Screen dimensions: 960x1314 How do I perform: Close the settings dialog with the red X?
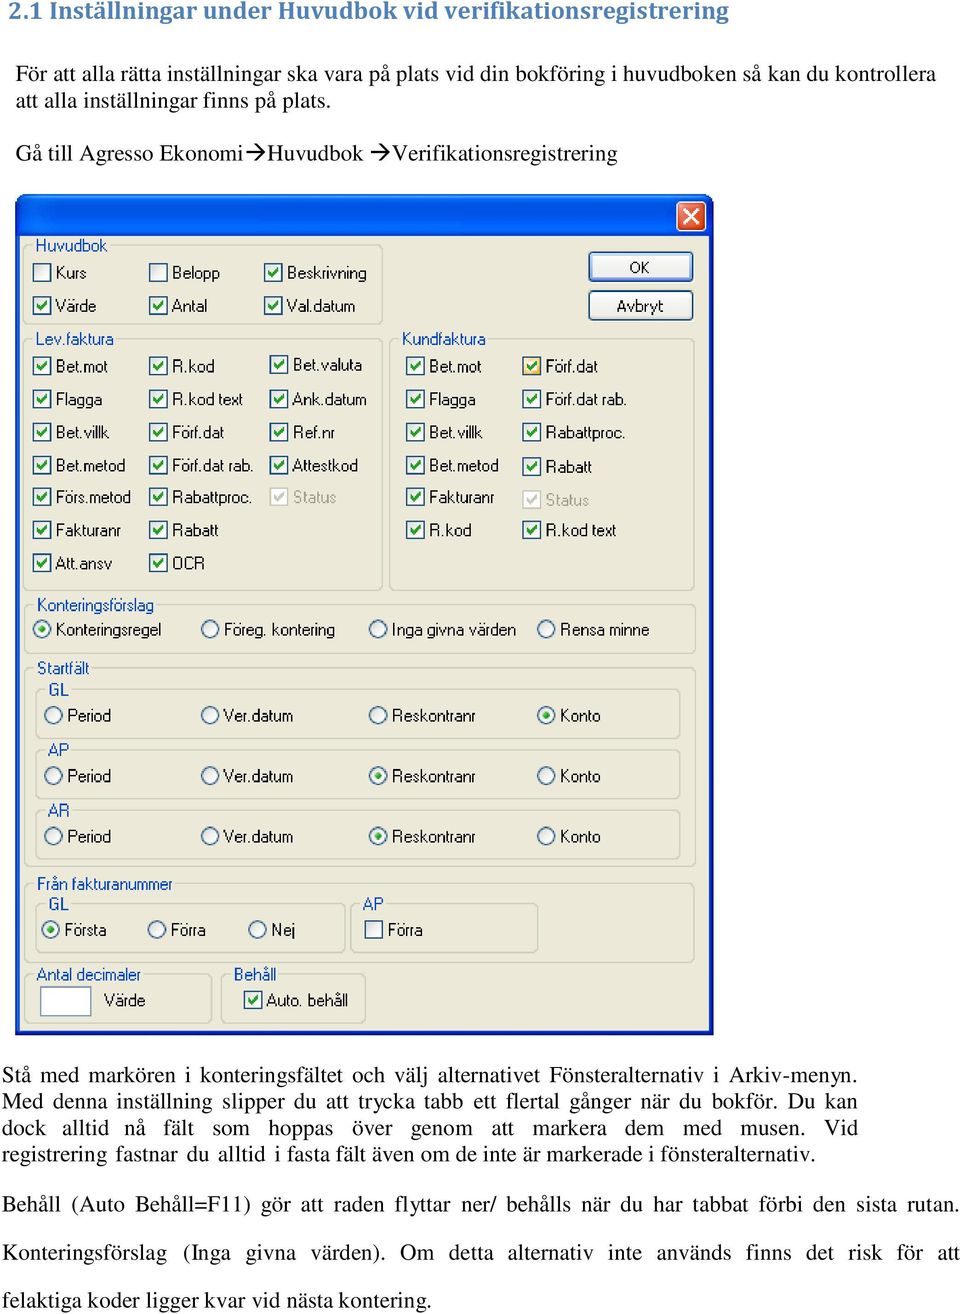(691, 216)
